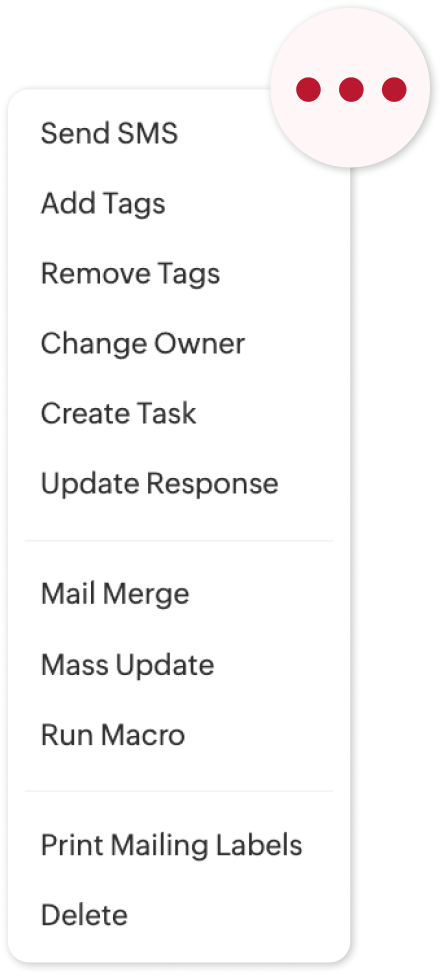Click the left red dot of the ellipsis

point(308,90)
